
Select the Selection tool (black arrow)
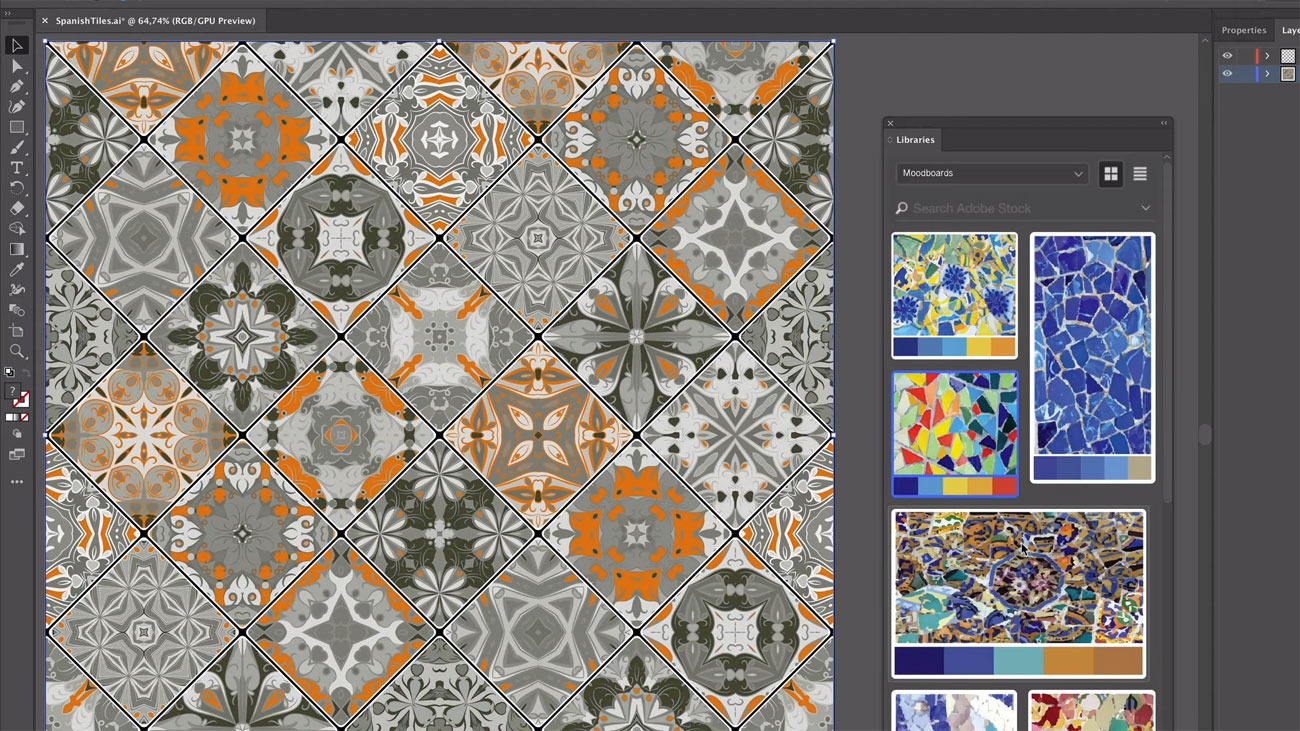[17, 46]
